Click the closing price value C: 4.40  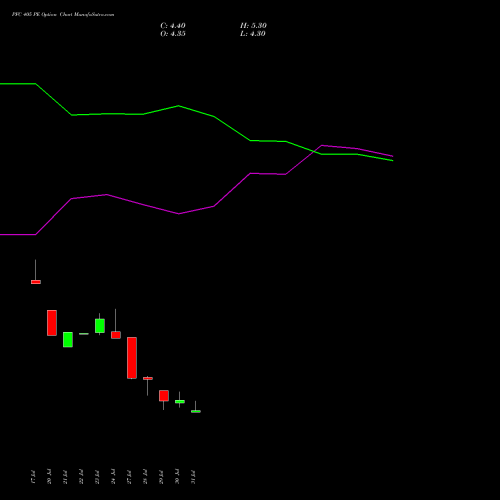click(x=173, y=26)
